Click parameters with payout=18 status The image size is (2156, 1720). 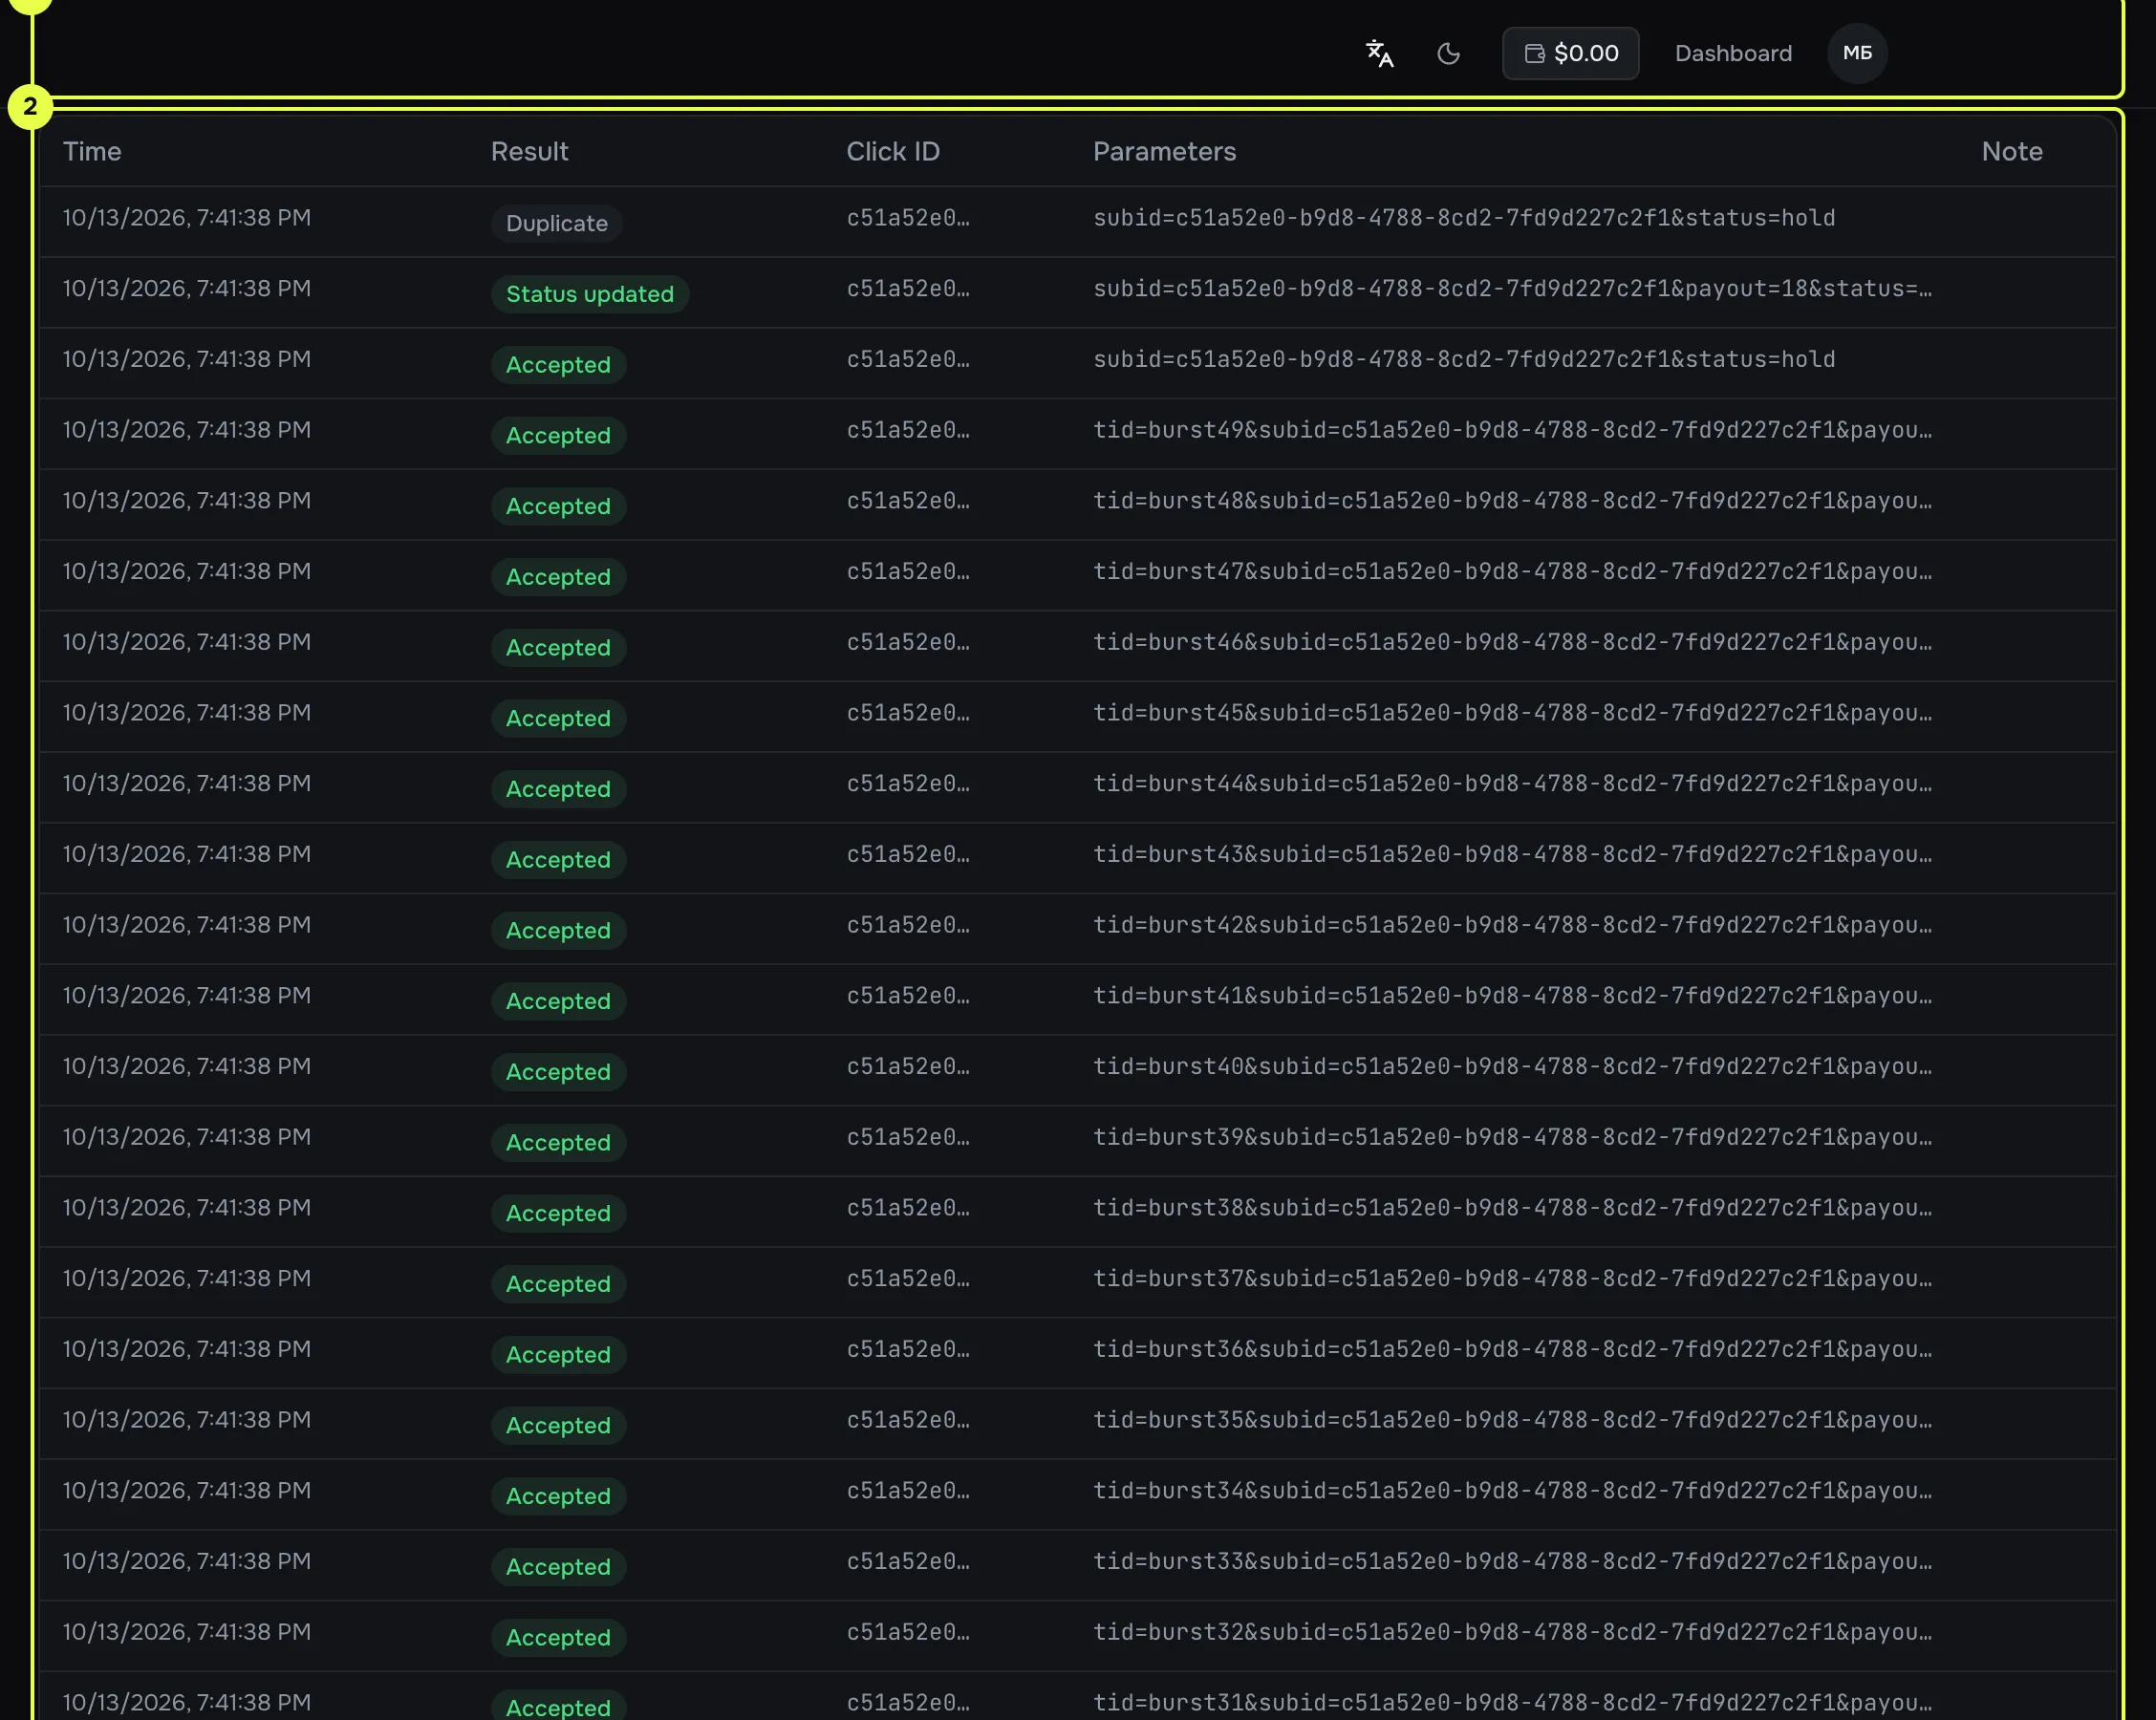[1512, 289]
